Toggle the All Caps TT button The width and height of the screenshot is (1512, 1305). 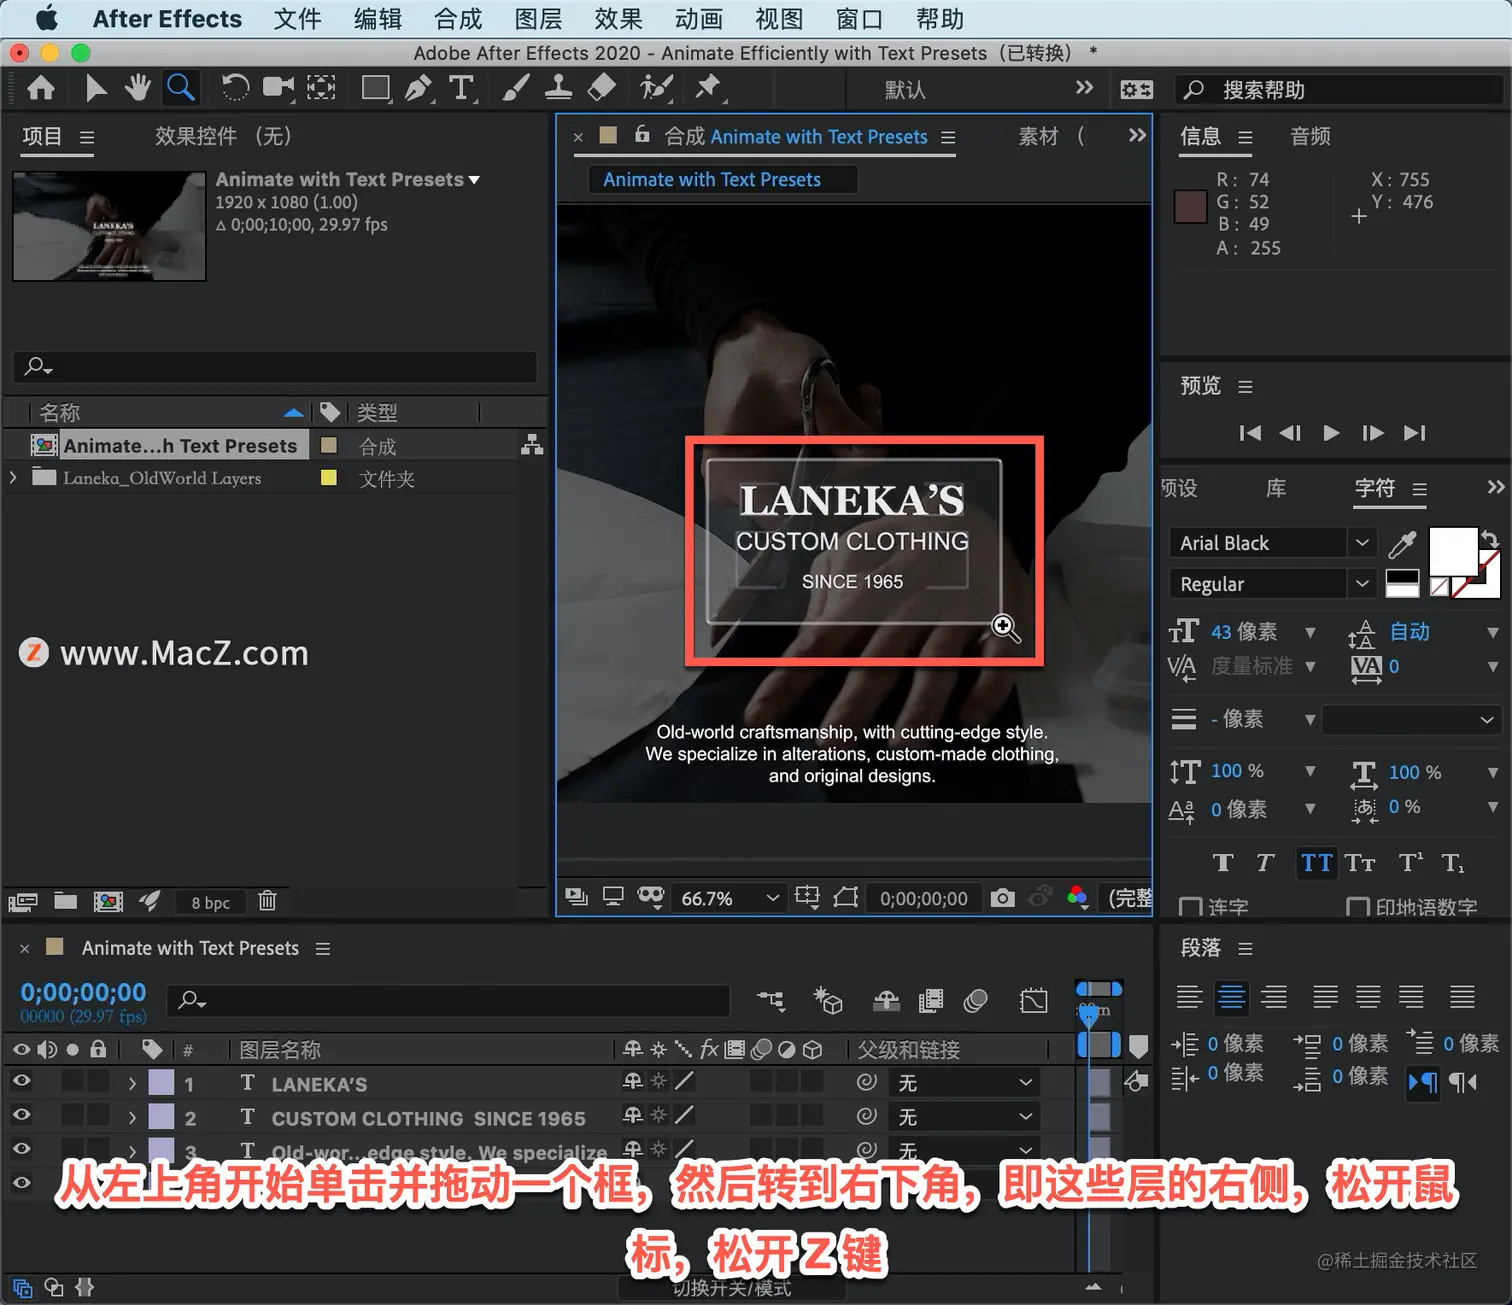(1316, 863)
